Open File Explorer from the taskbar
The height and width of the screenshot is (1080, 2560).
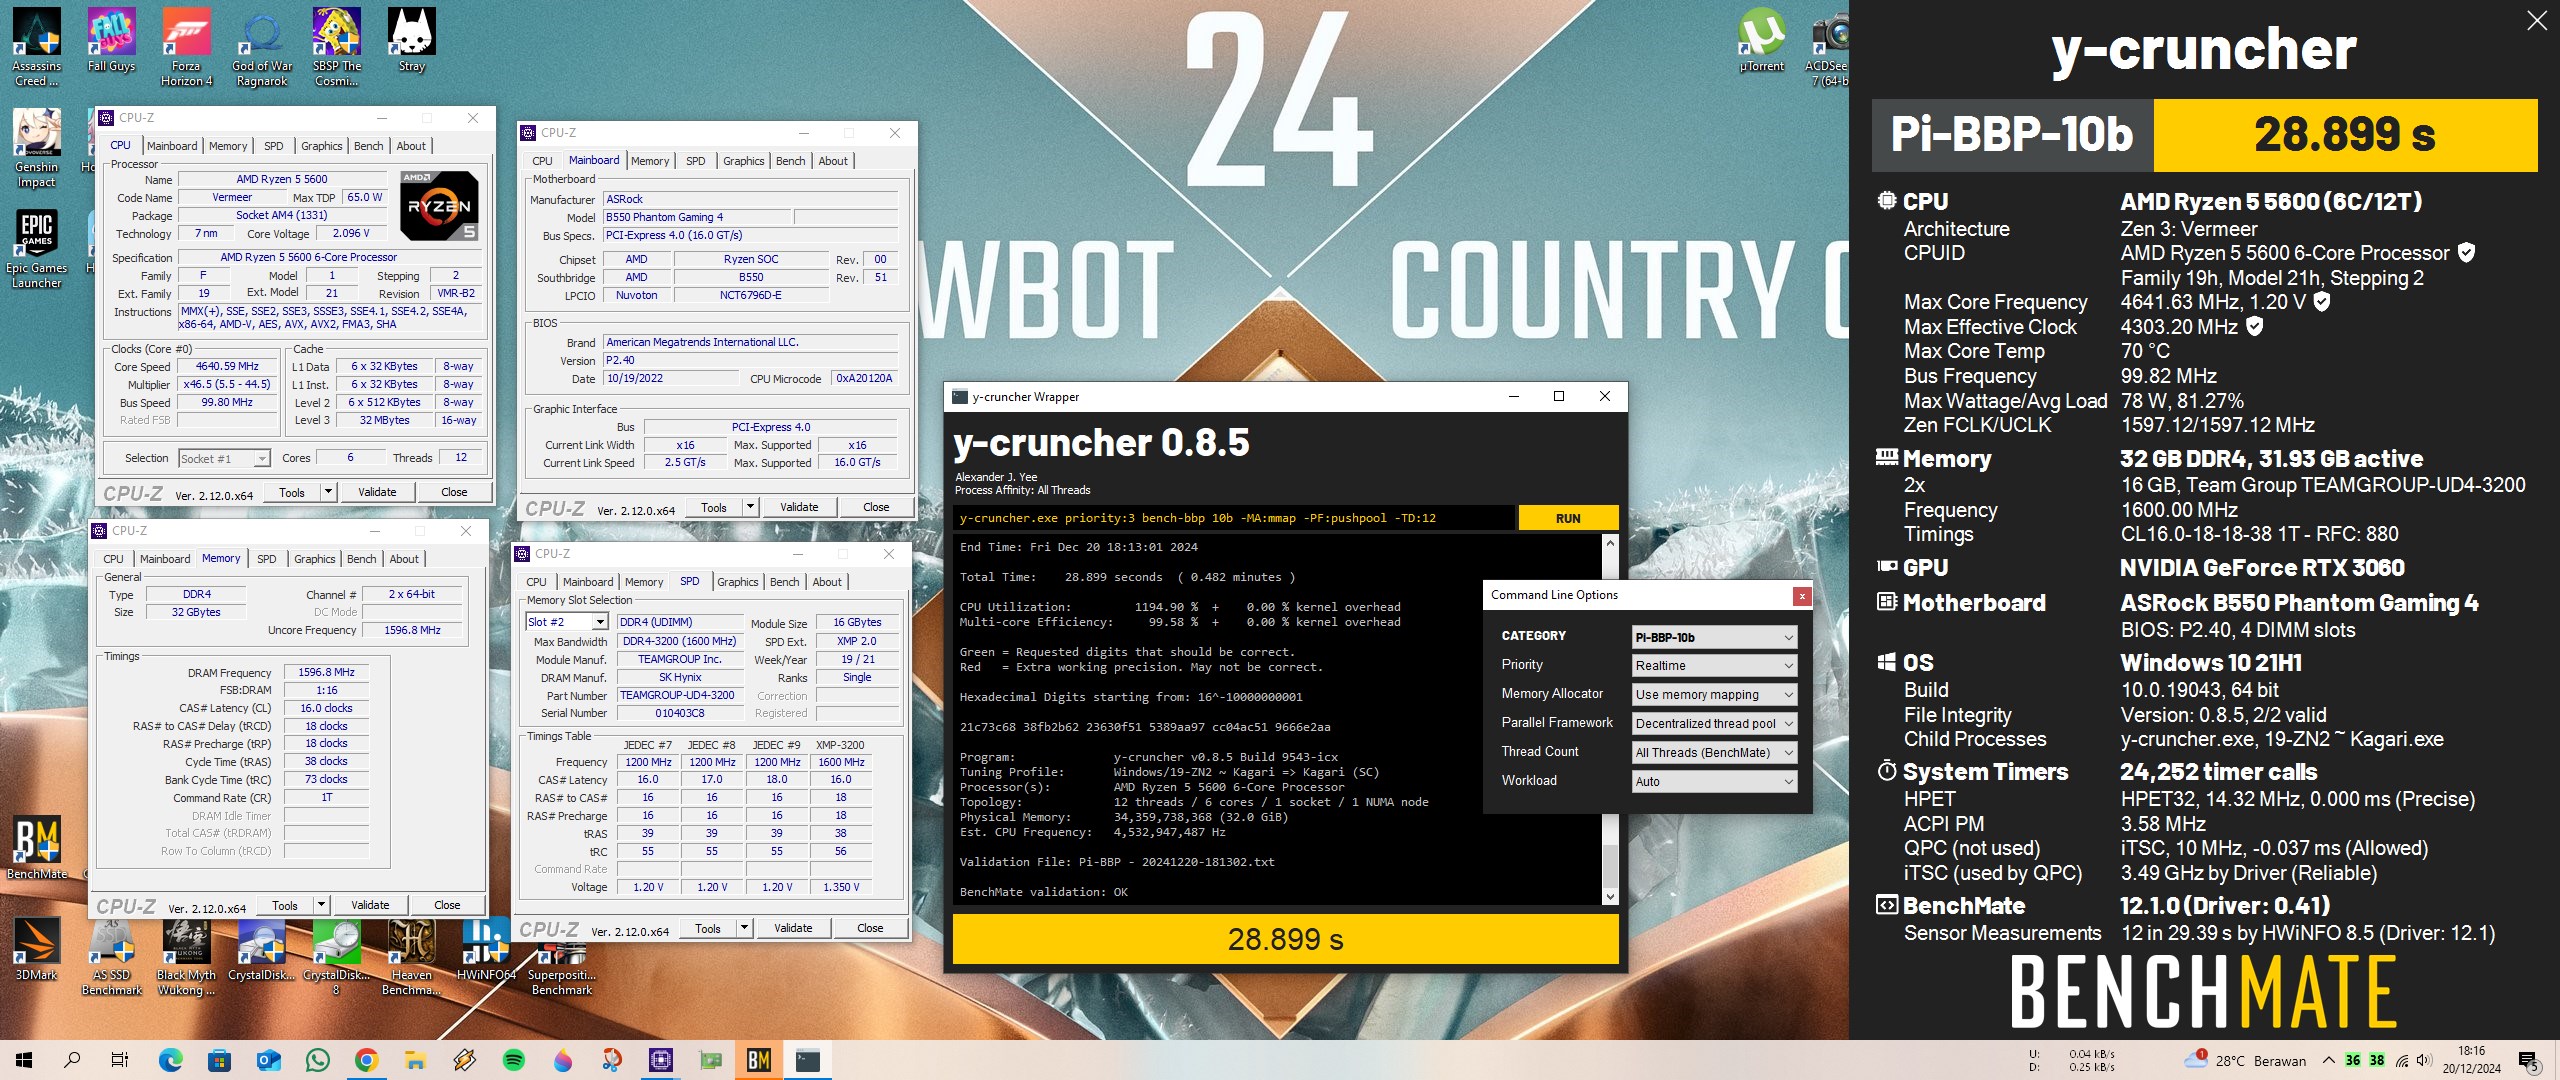pos(415,1060)
